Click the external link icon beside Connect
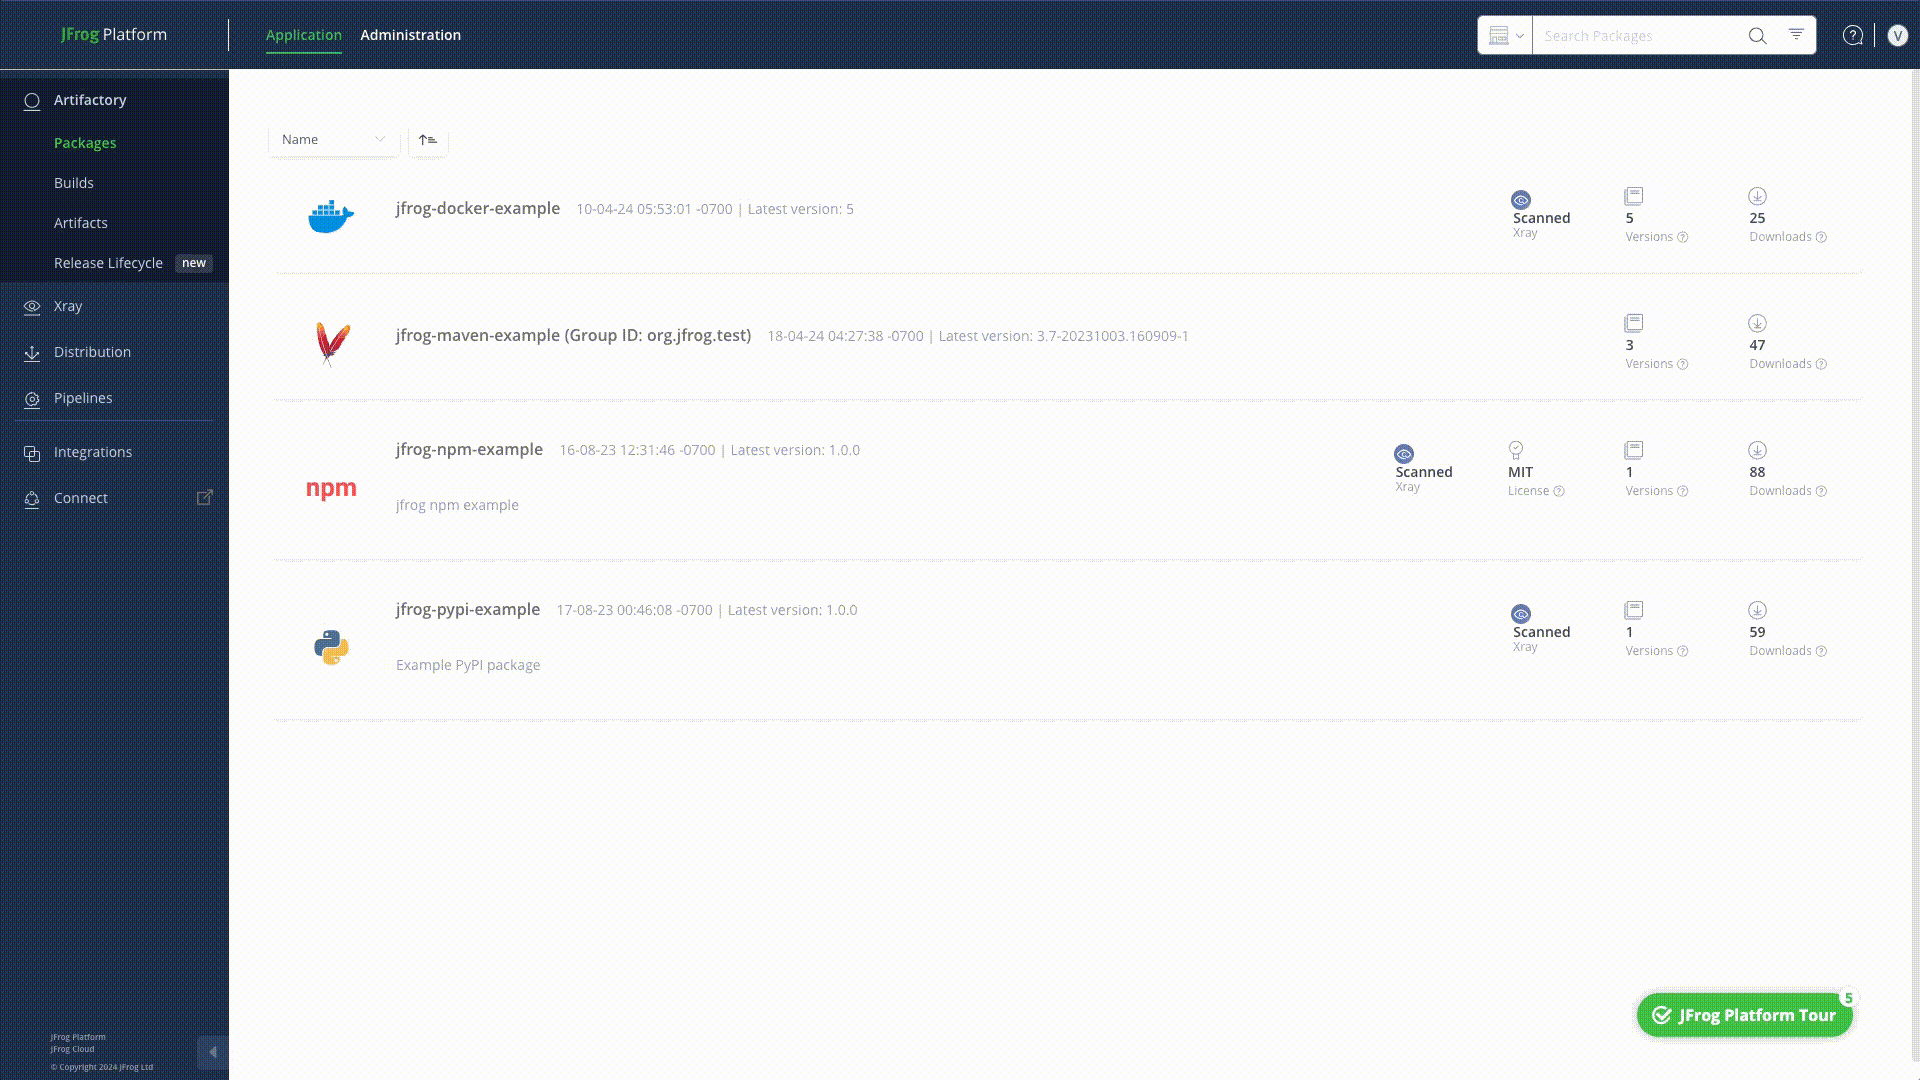This screenshot has width=1920, height=1080. [x=204, y=497]
